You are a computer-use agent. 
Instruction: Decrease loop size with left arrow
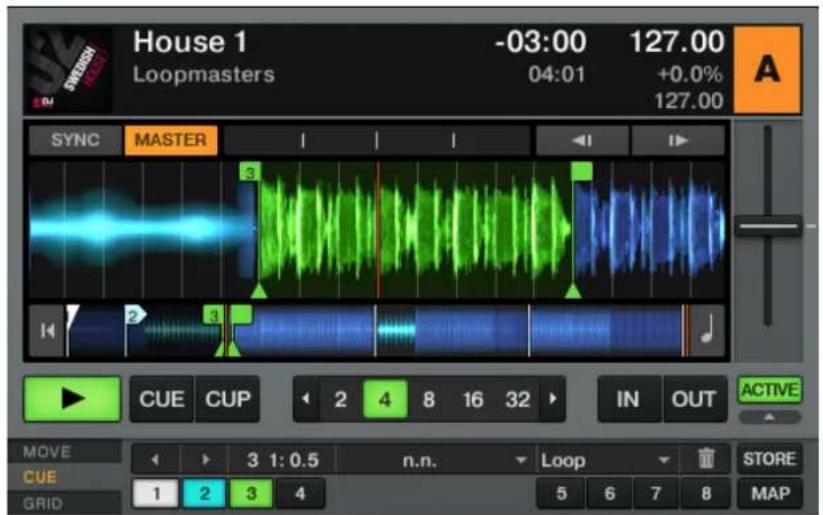pos(306,399)
